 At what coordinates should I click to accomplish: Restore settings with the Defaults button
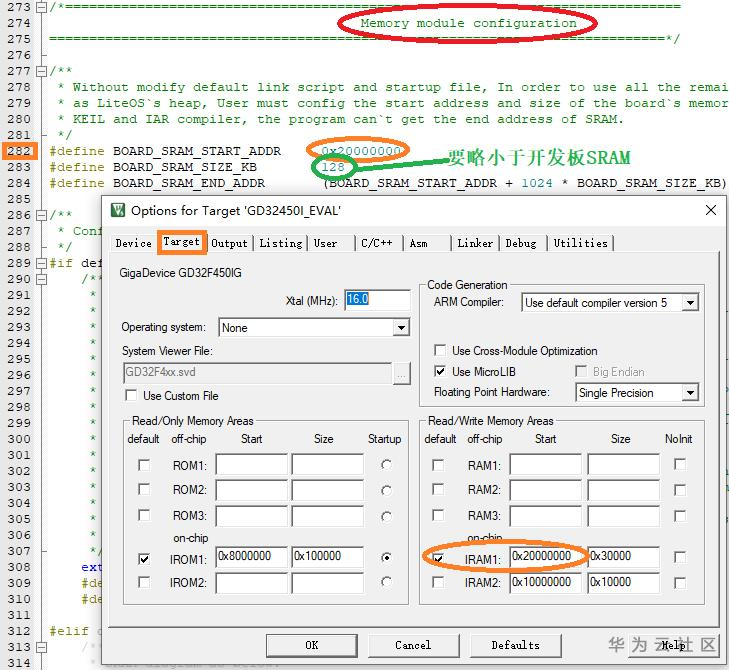515,645
